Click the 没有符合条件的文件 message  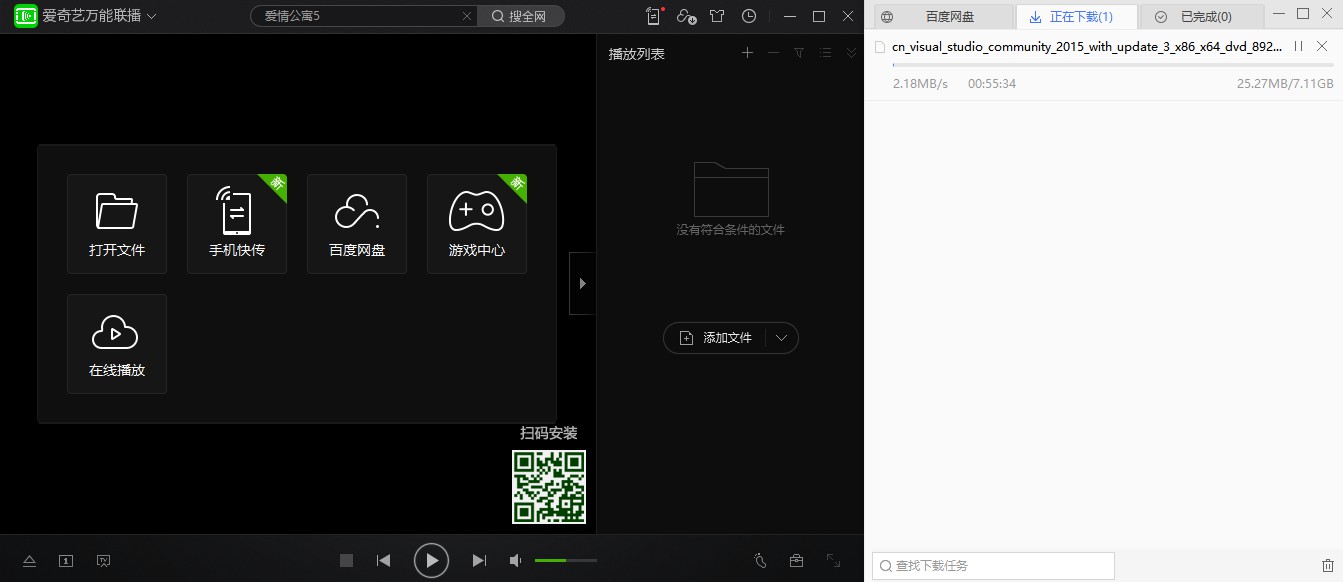731,230
